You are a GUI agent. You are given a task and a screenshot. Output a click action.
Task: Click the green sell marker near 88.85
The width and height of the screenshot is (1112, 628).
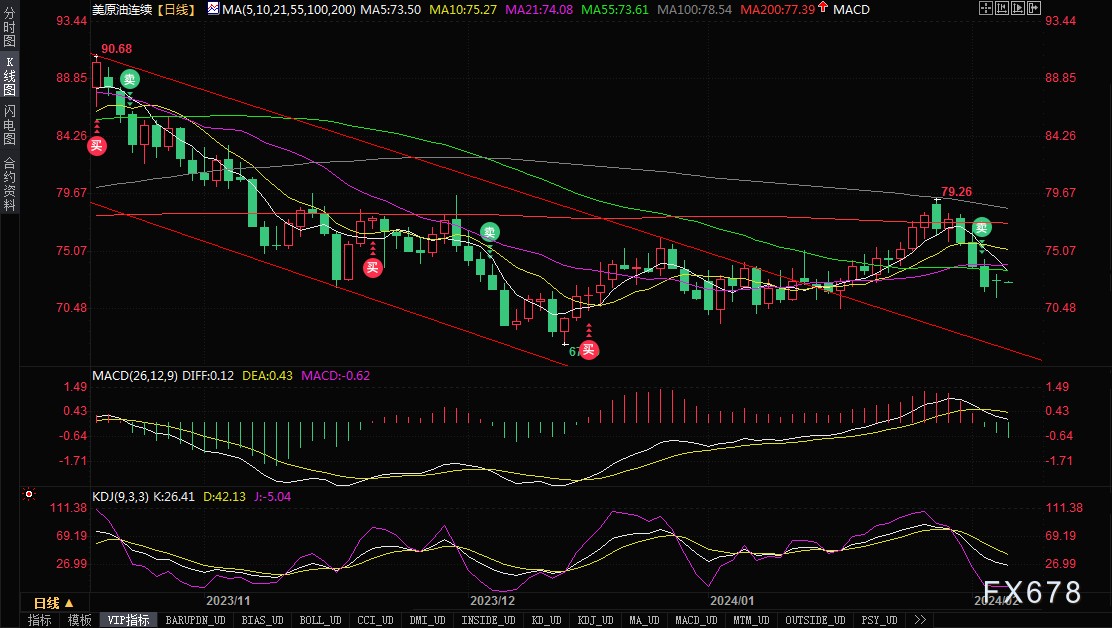click(129, 79)
